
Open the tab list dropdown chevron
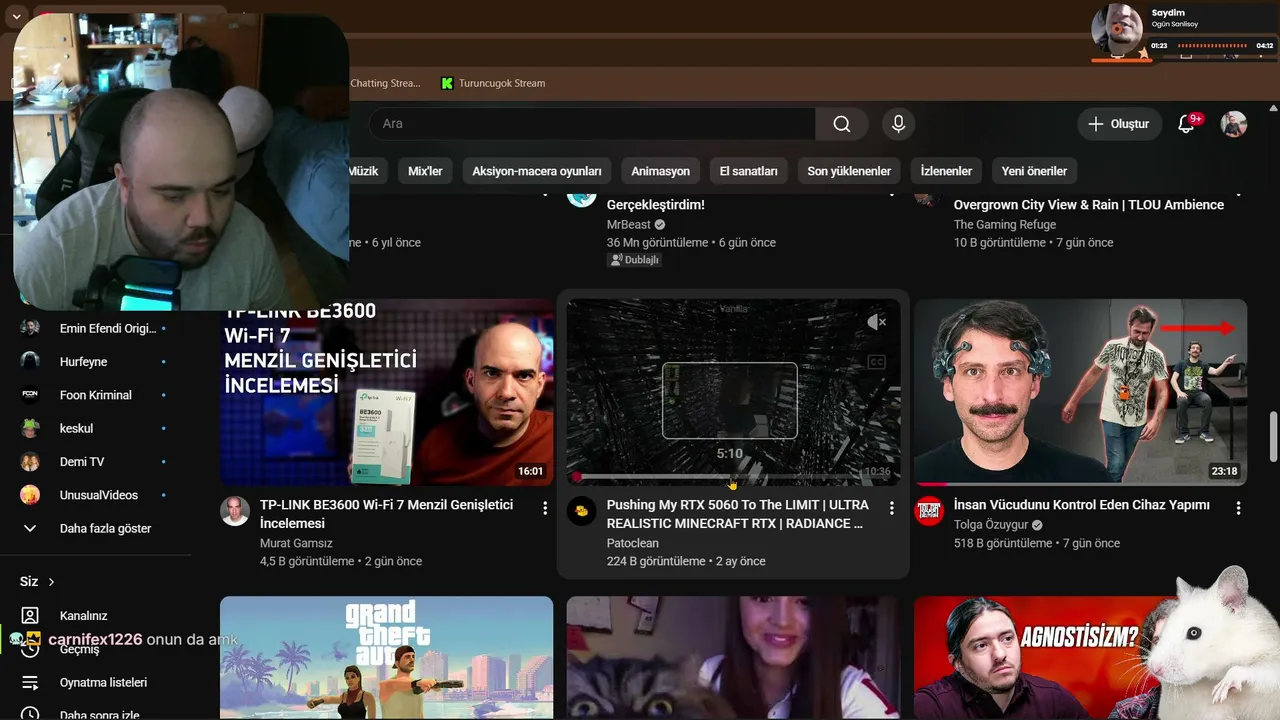[x=17, y=17]
